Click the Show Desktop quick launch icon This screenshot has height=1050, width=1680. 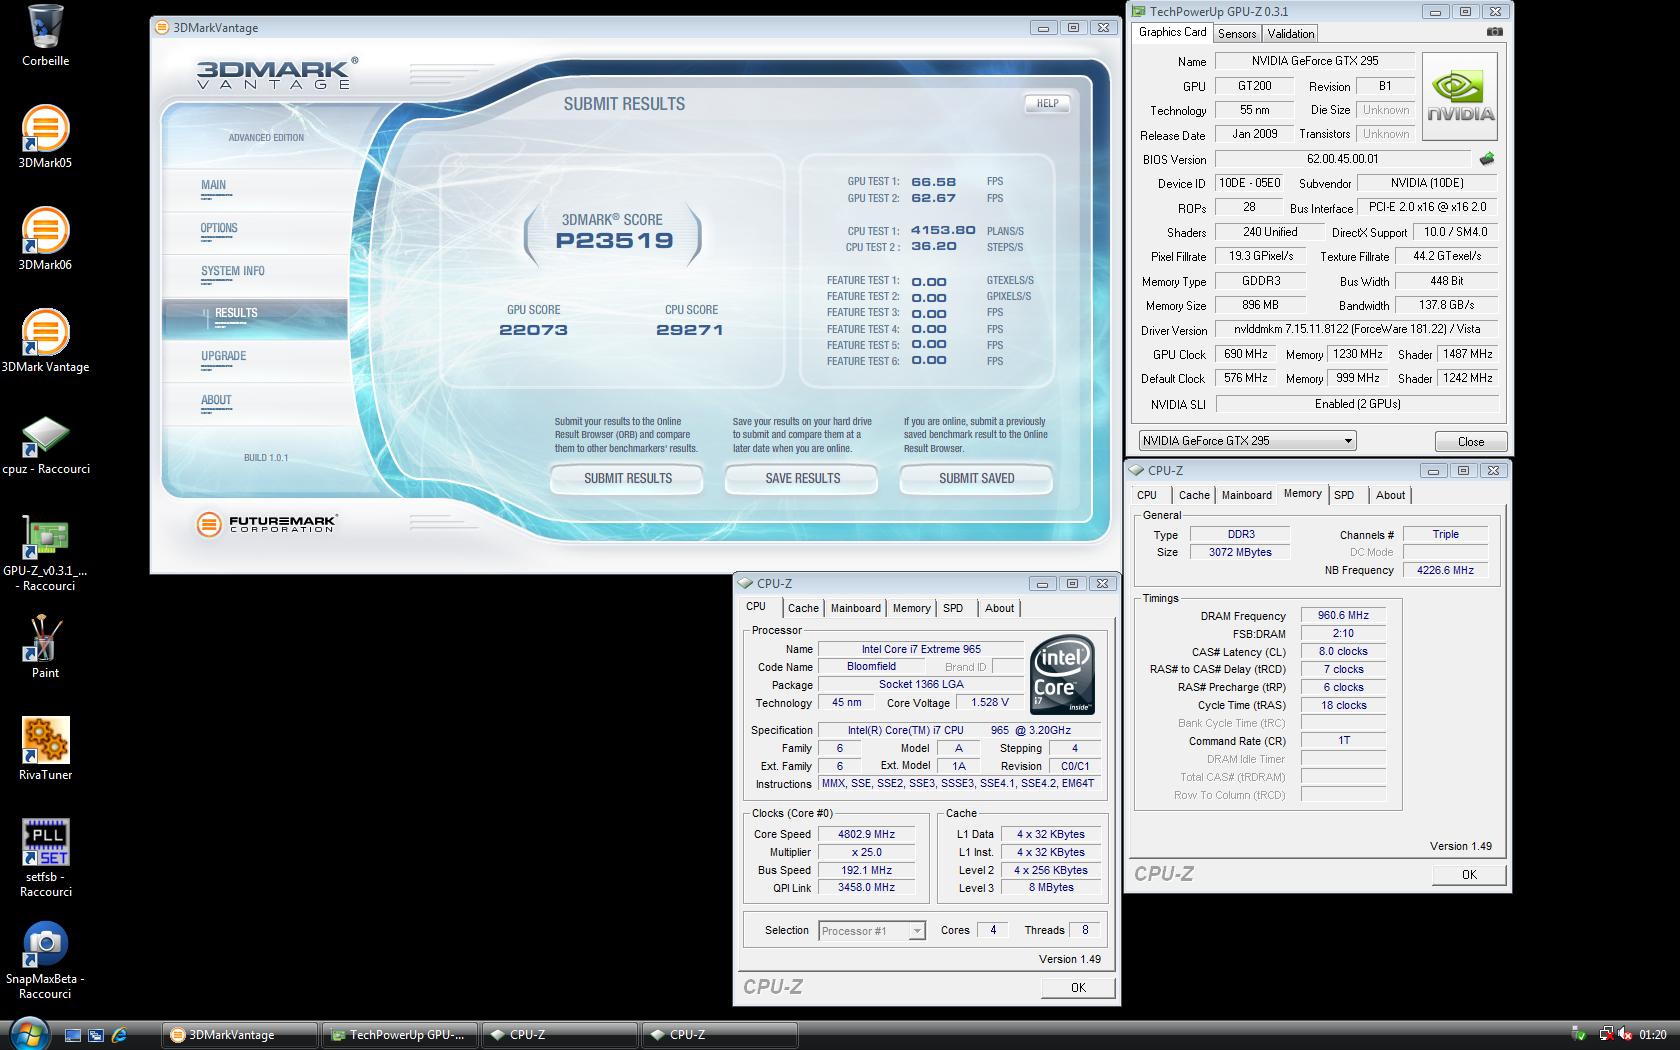tap(73, 1035)
